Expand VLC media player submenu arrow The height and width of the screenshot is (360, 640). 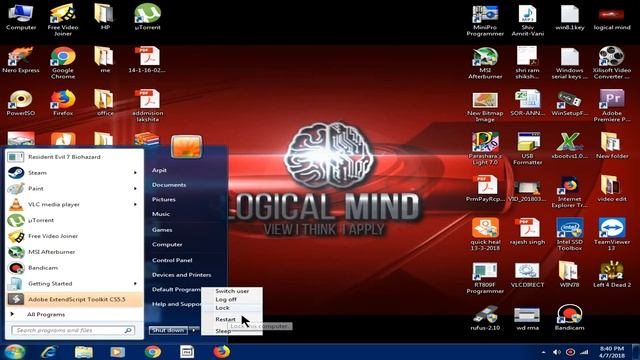(135, 204)
